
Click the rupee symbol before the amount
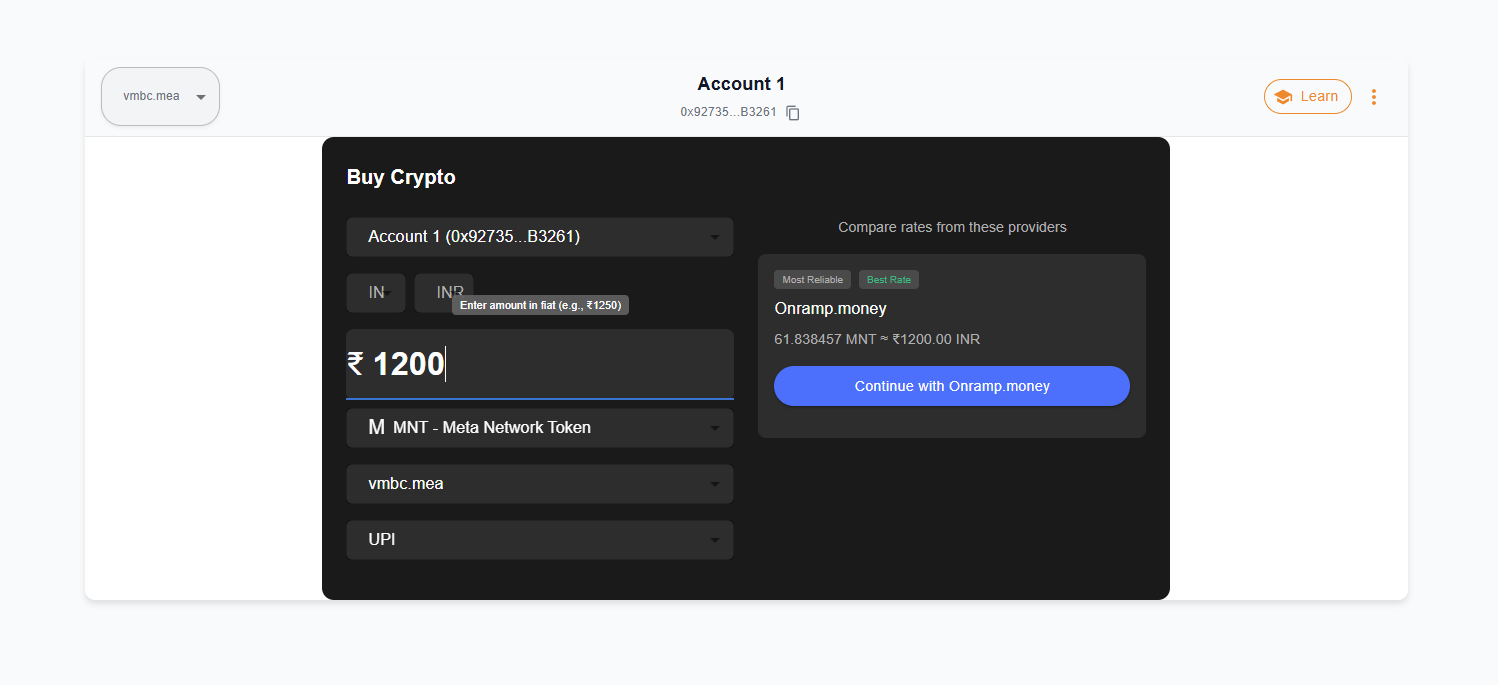(355, 364)
